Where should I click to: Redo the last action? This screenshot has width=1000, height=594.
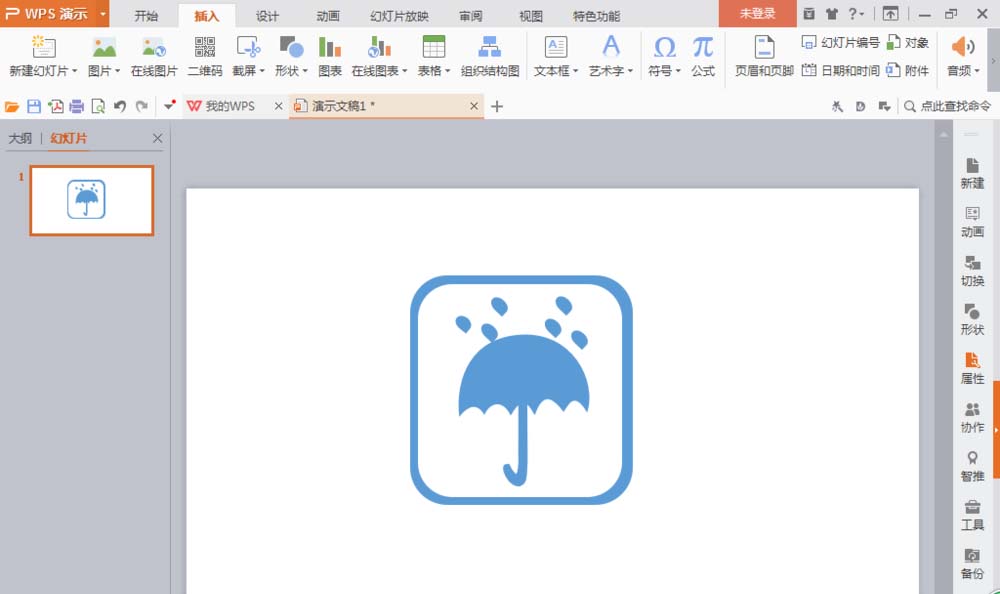pos(142,107)
